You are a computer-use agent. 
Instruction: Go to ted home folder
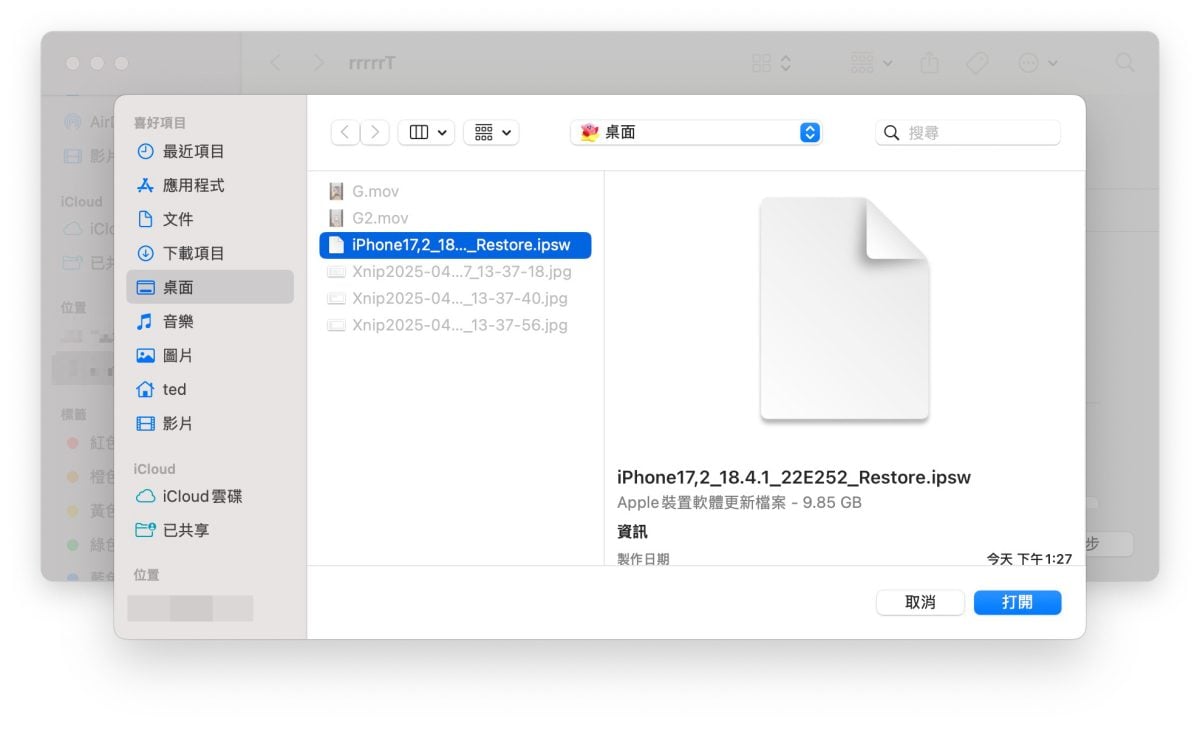coord(174,389)
